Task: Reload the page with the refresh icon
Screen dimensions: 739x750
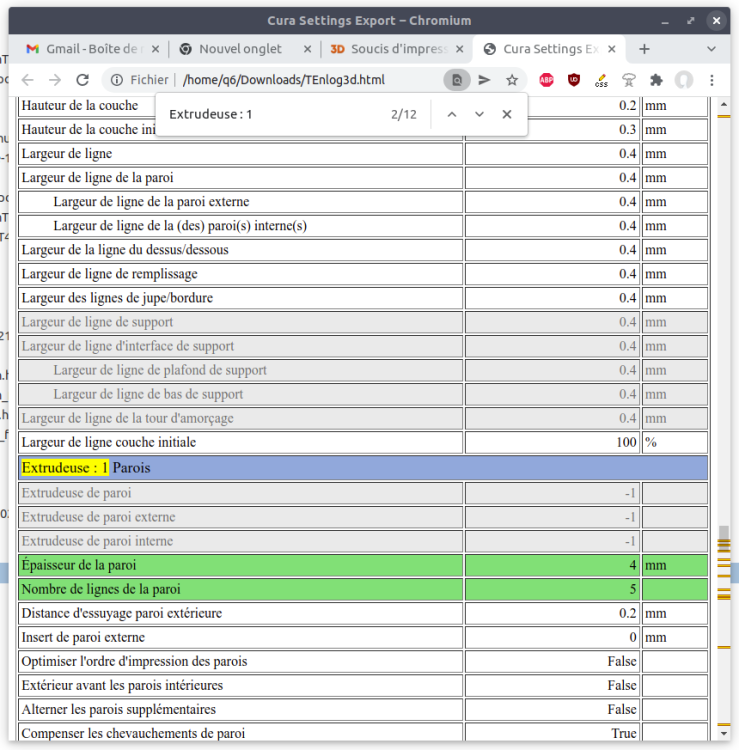Action: pyautogui.click(x=82, y=80)
